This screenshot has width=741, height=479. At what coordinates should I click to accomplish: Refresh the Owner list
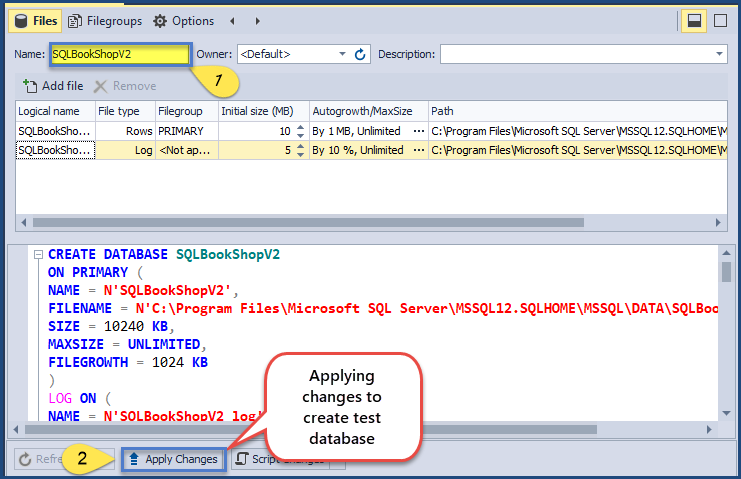(360, 54)
